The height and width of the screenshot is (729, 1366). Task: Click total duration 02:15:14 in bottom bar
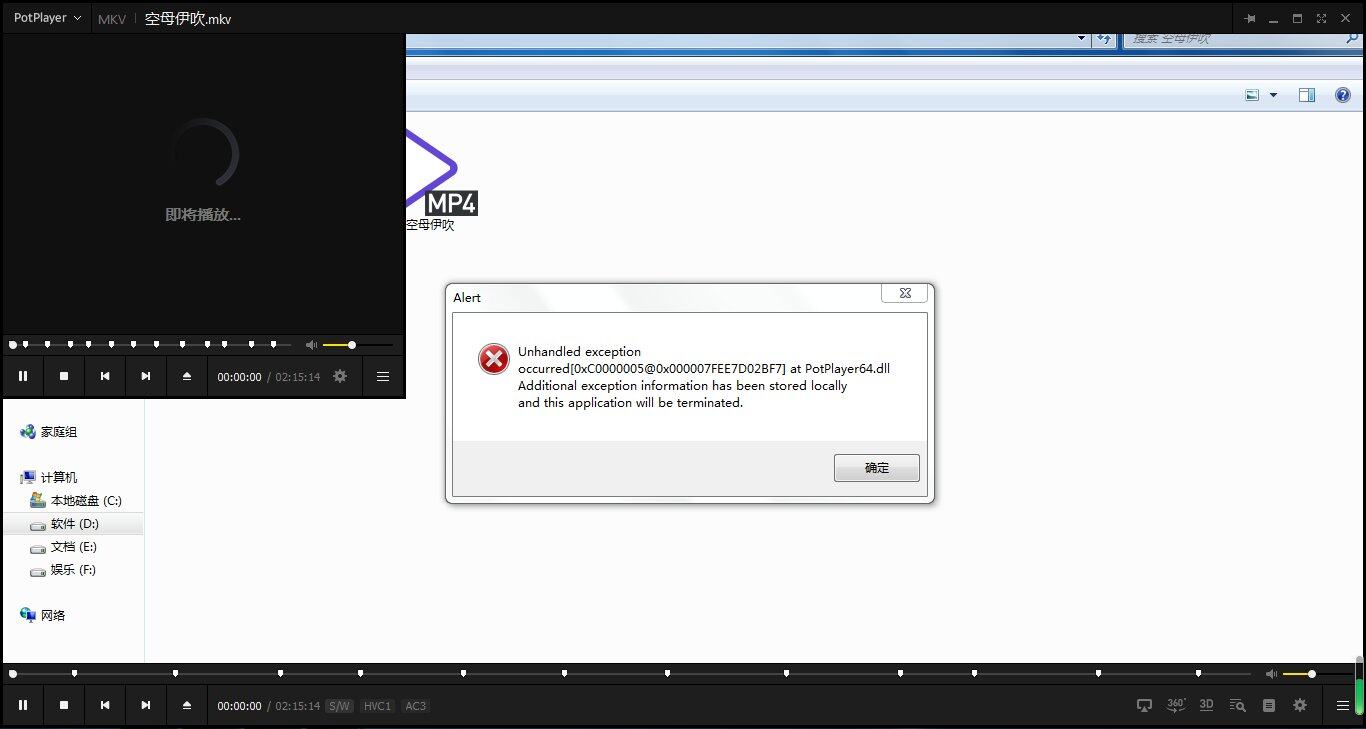298,706
